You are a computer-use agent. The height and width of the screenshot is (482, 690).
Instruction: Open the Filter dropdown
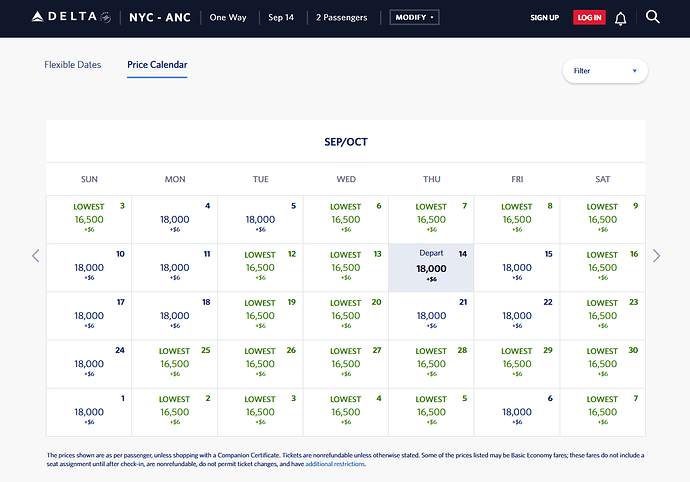[x=605, y=71]
